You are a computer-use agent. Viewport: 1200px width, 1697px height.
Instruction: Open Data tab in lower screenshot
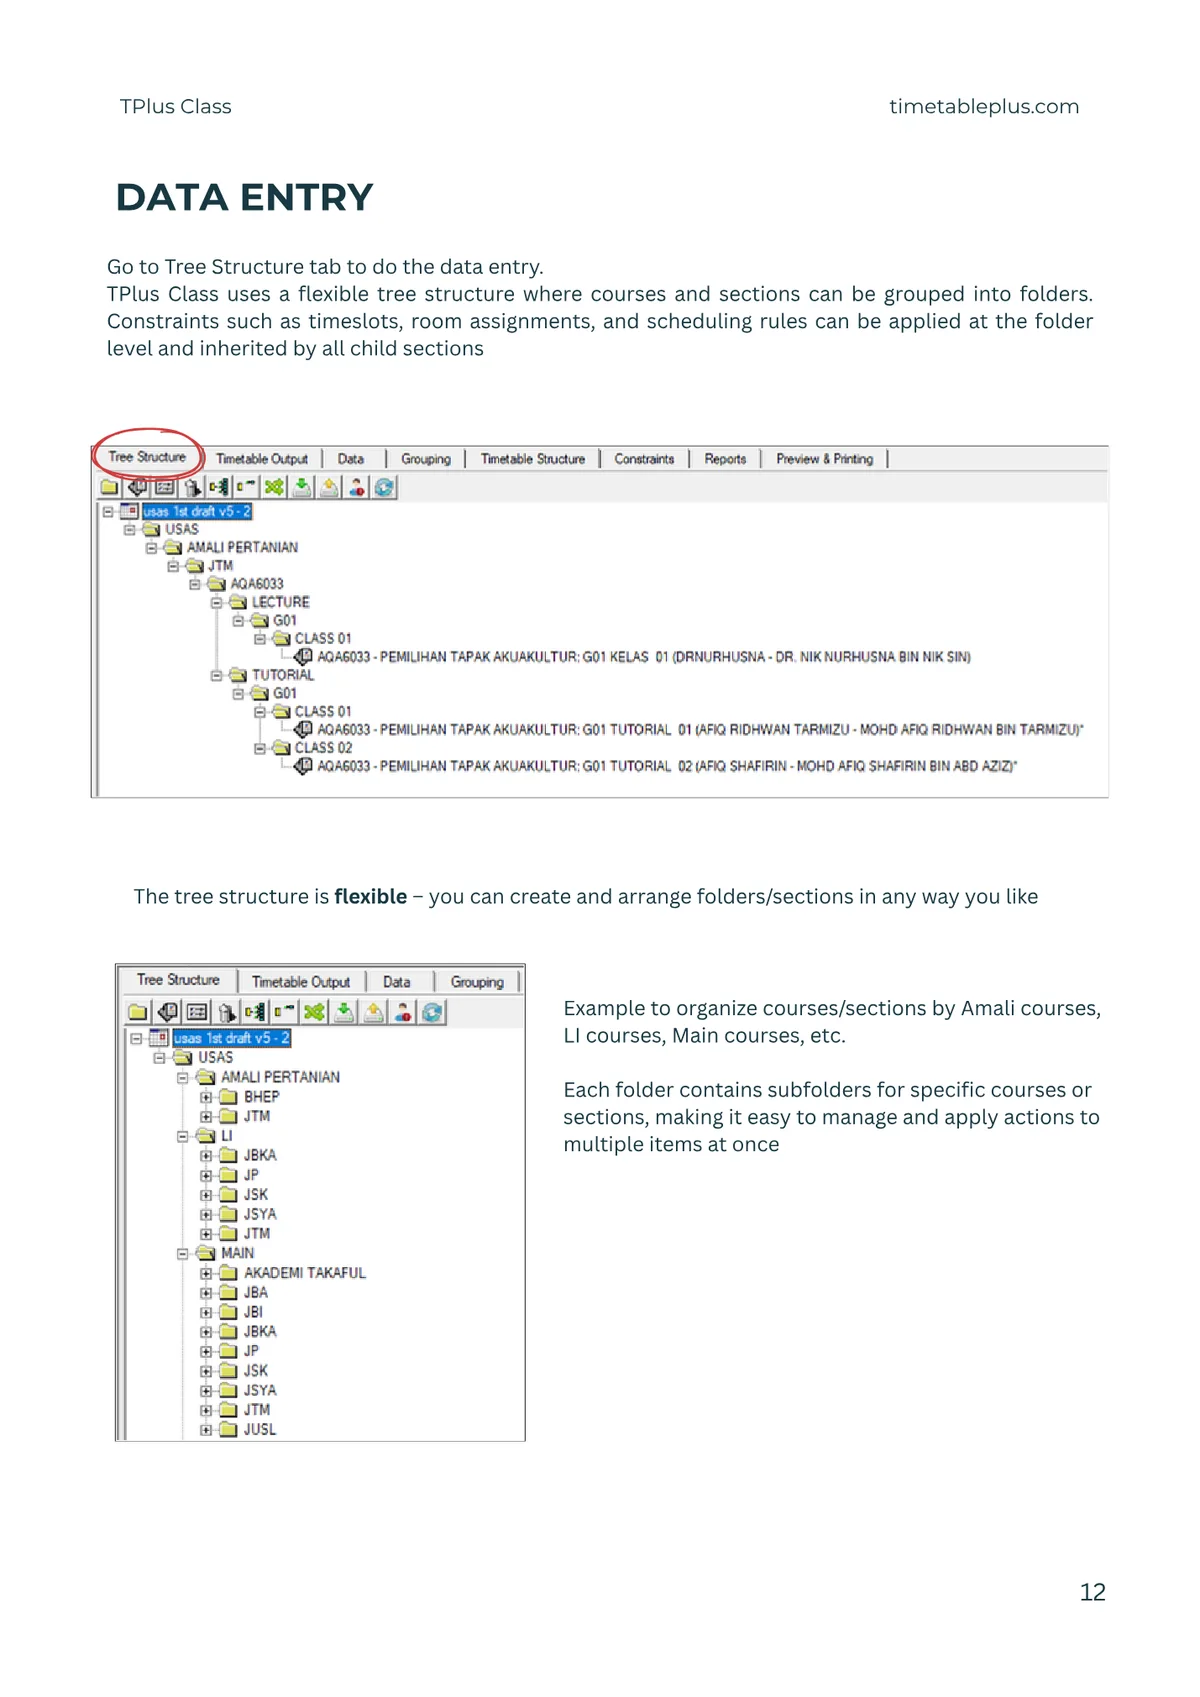tap(397, 982)
